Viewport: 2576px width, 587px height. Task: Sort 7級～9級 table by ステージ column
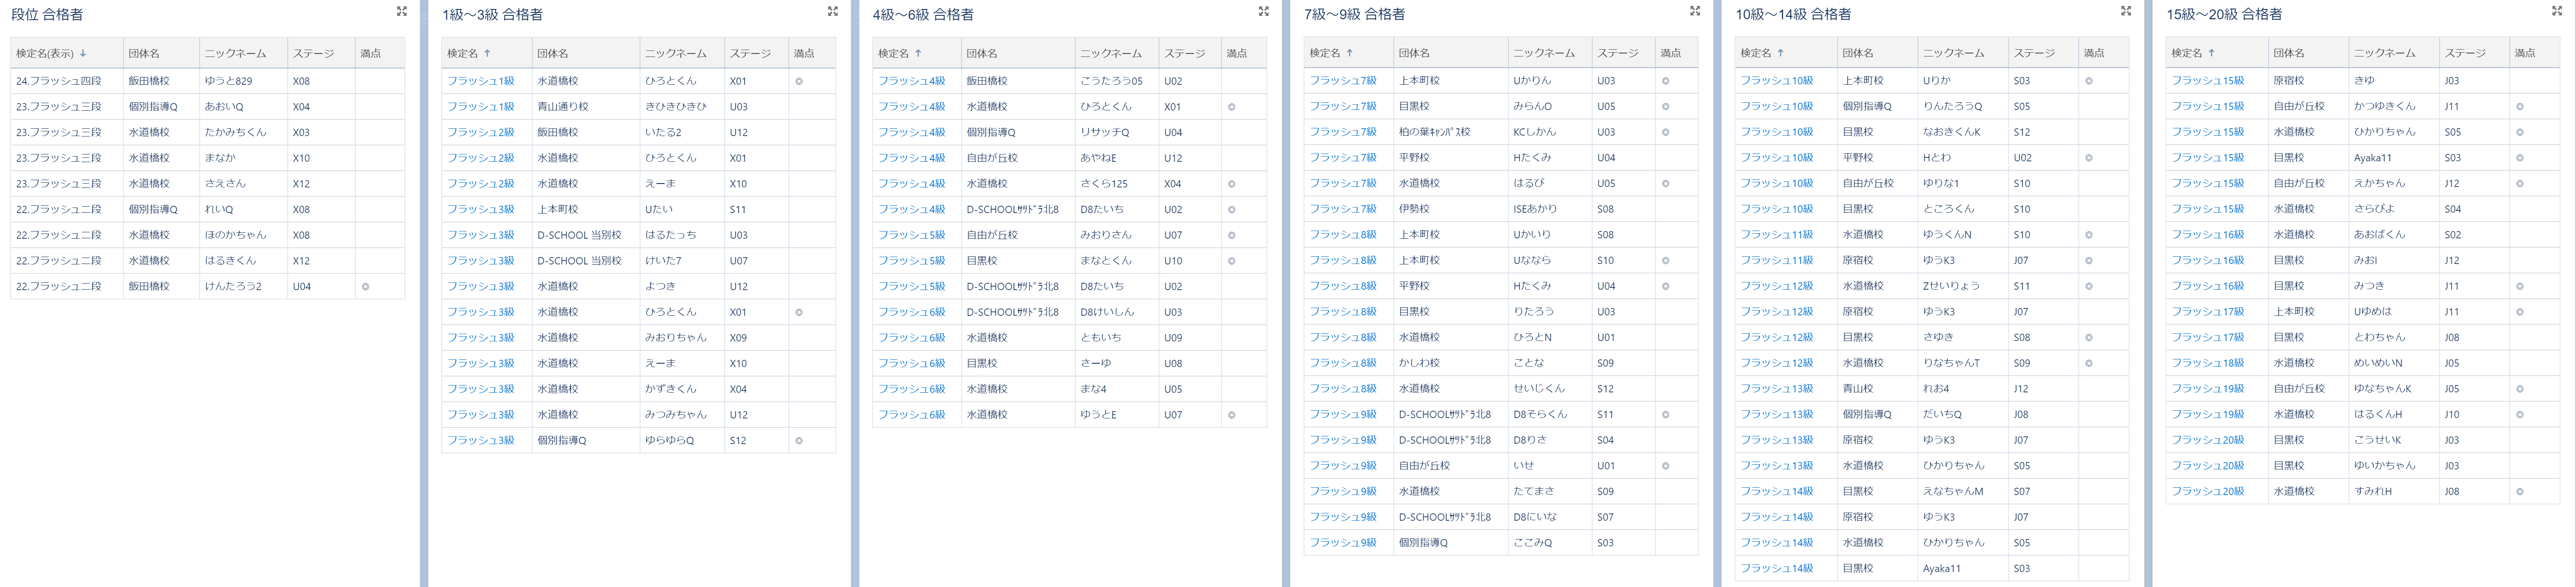click(1617, 54)
